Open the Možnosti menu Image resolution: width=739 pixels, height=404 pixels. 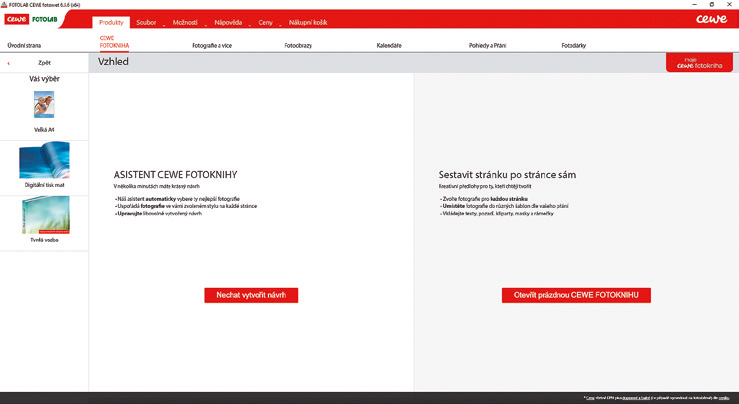[x=185, y=22]
